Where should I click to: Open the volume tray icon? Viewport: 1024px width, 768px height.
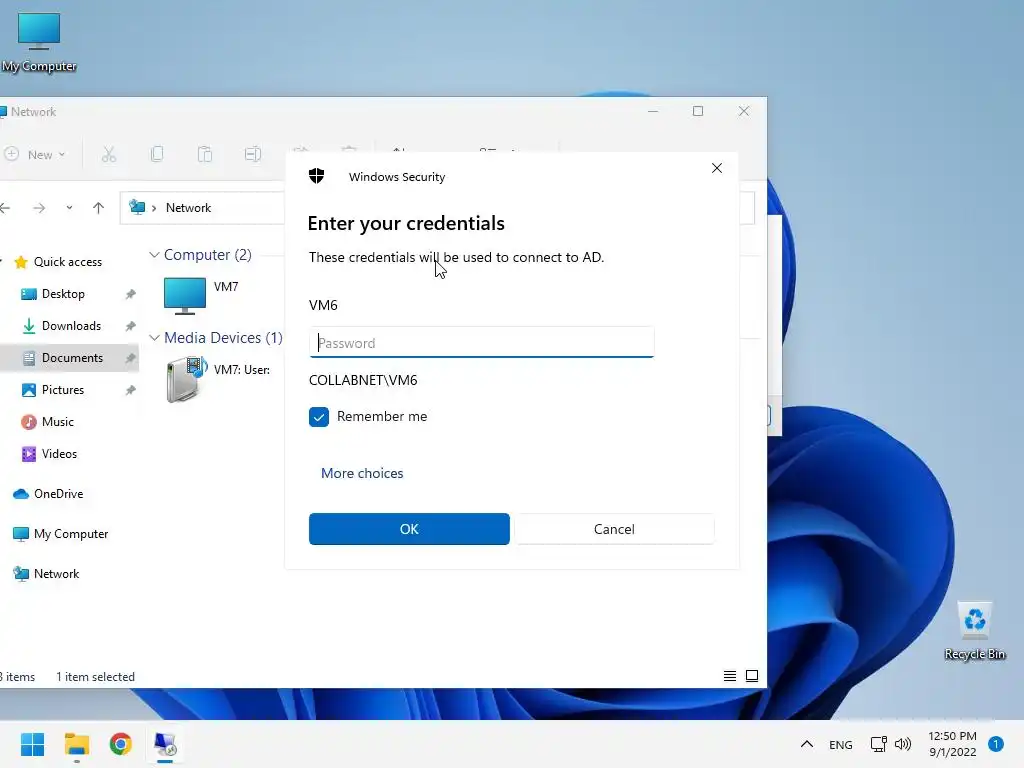pyautogui.click(x=903, y=744)
